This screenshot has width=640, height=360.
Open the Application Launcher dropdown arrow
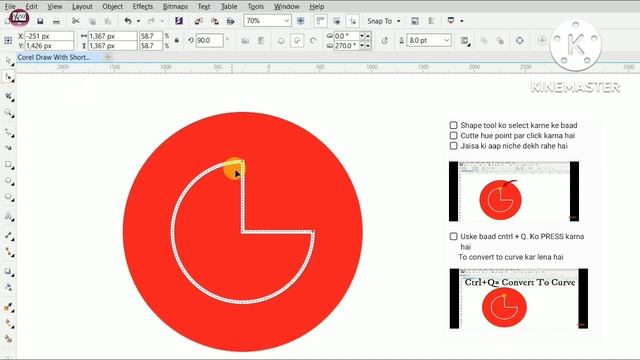[x=462, y=21]
